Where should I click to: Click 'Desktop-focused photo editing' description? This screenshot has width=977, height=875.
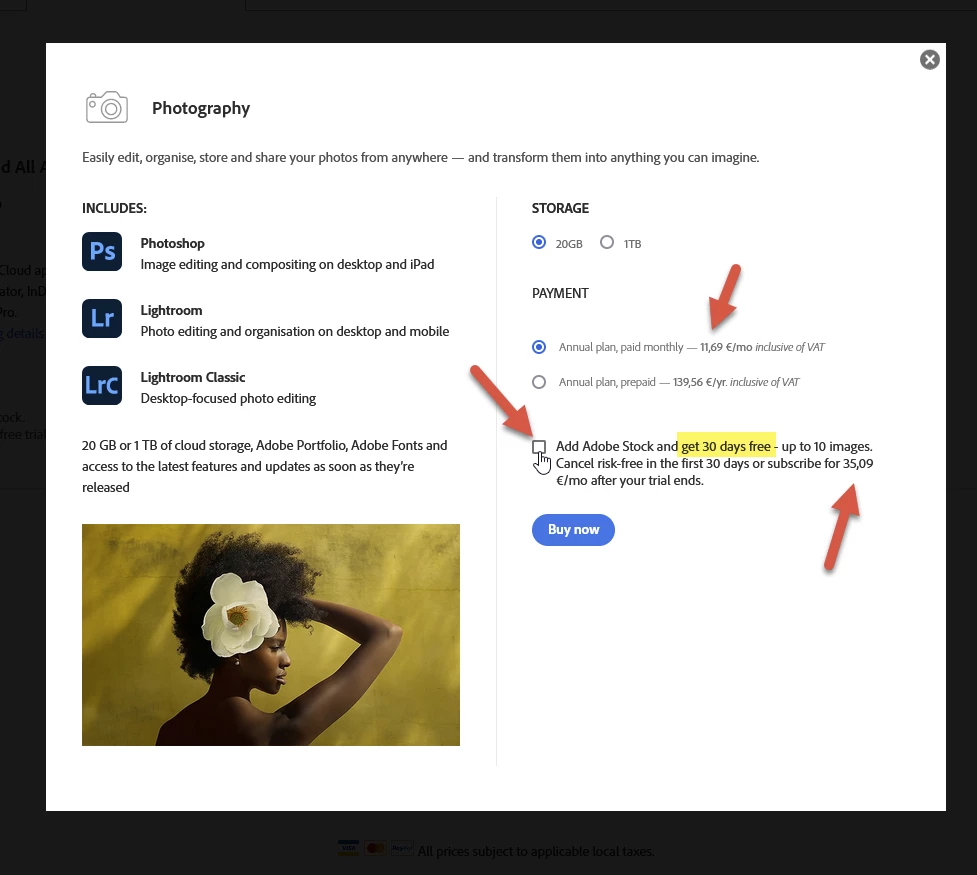coord(228,398)
